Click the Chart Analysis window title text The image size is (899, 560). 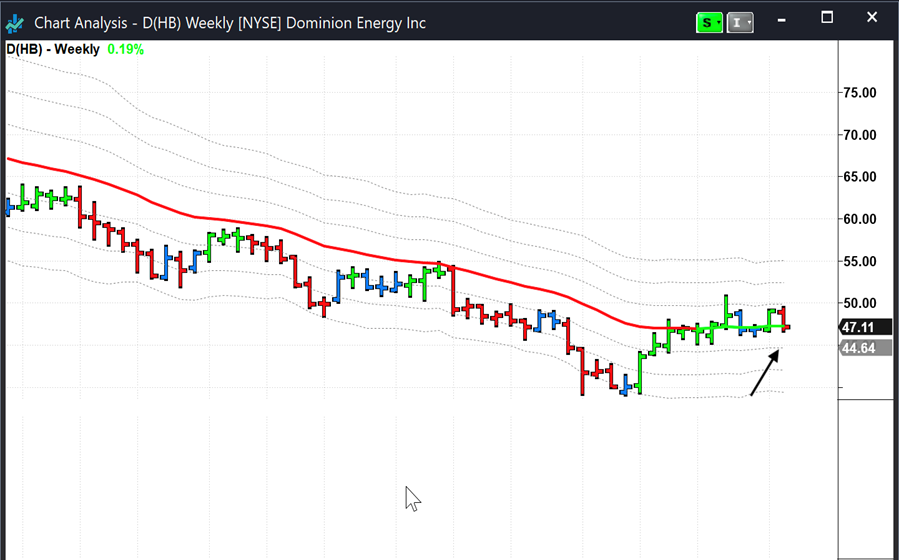coord(230,22)
